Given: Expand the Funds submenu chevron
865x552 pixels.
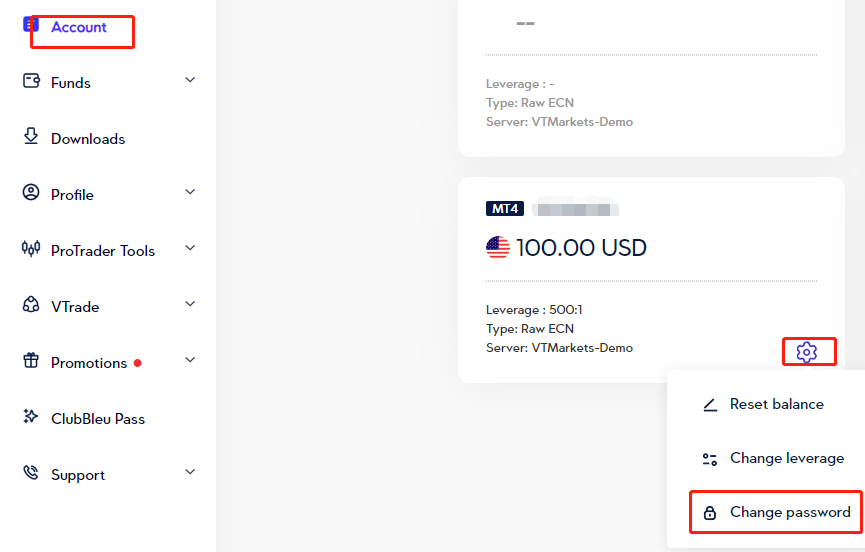Looking at the screenshot, I should pos(190,80).
